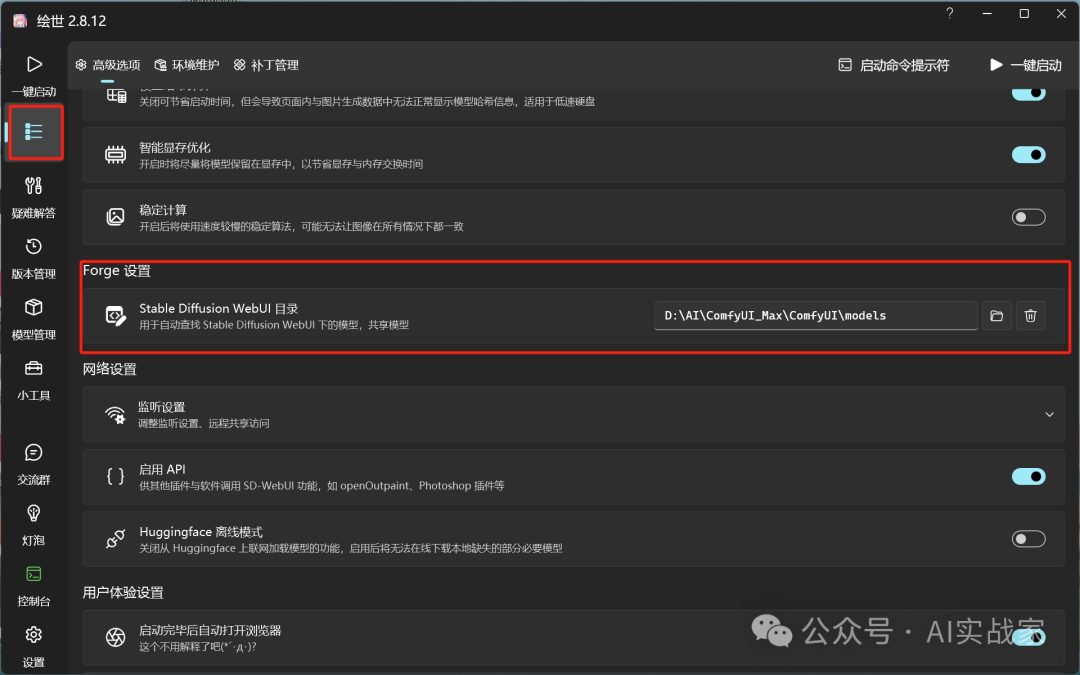
Task: Click the WebUI directory path input field
Action: pos(816,315)
